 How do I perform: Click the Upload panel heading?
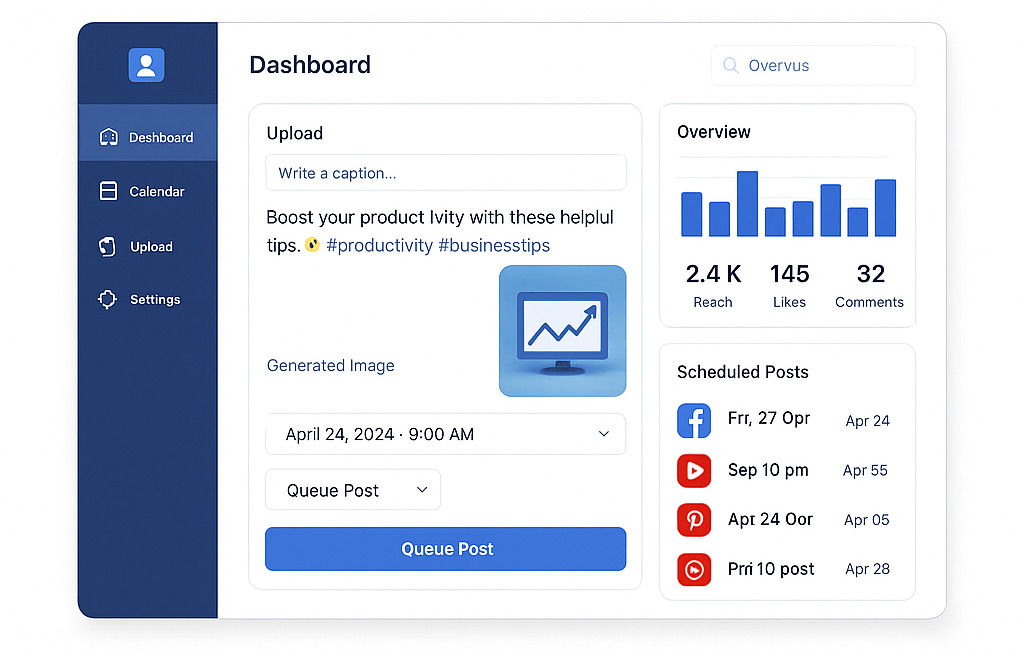(x=295, y=133)
